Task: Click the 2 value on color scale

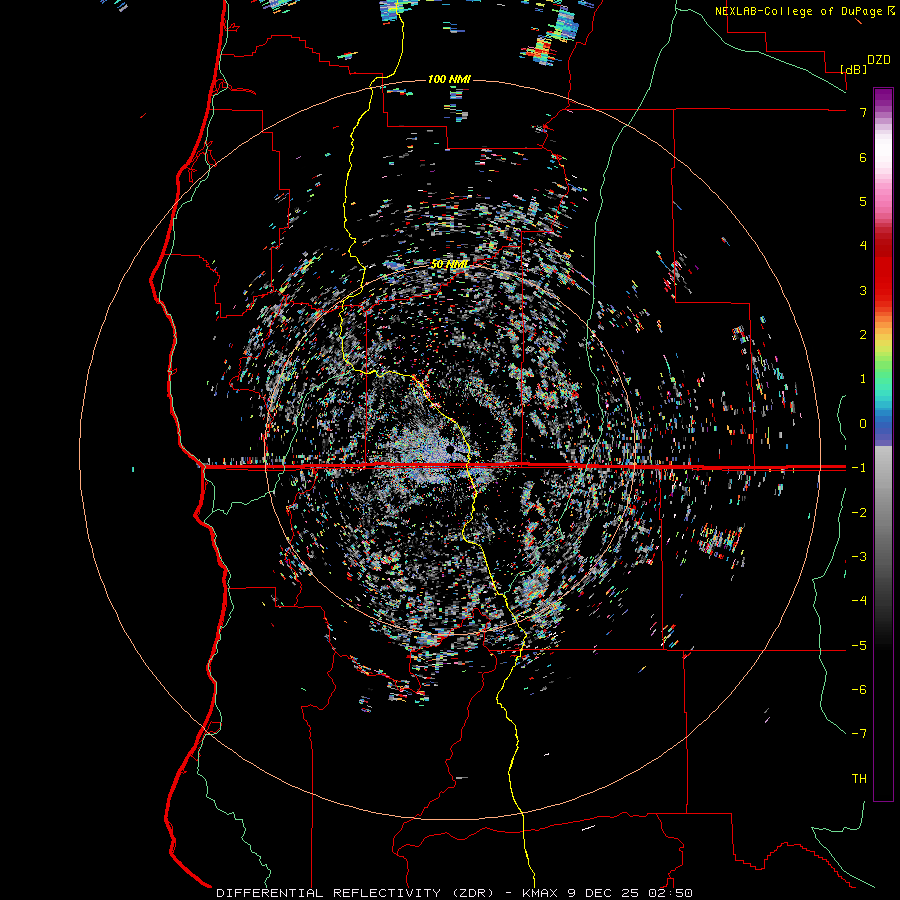Action: [863, 335]
